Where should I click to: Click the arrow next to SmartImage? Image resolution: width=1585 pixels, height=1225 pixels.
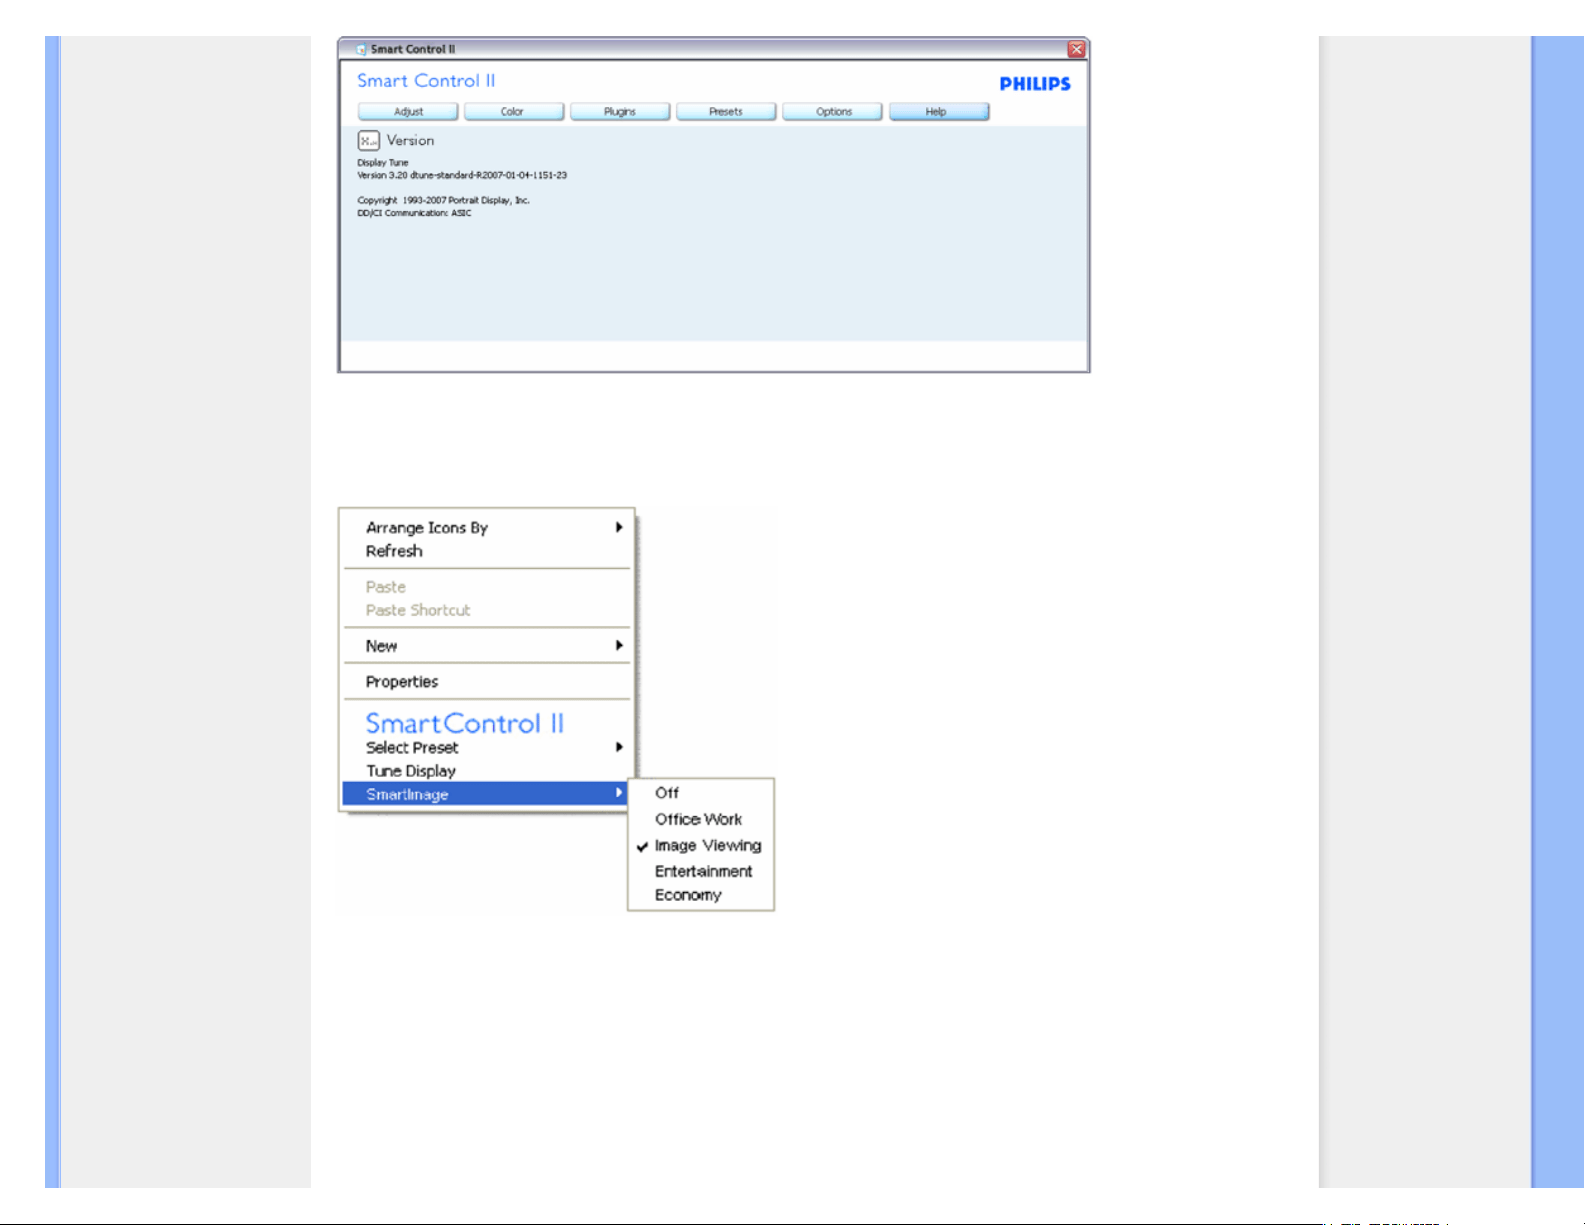[619, 793]
